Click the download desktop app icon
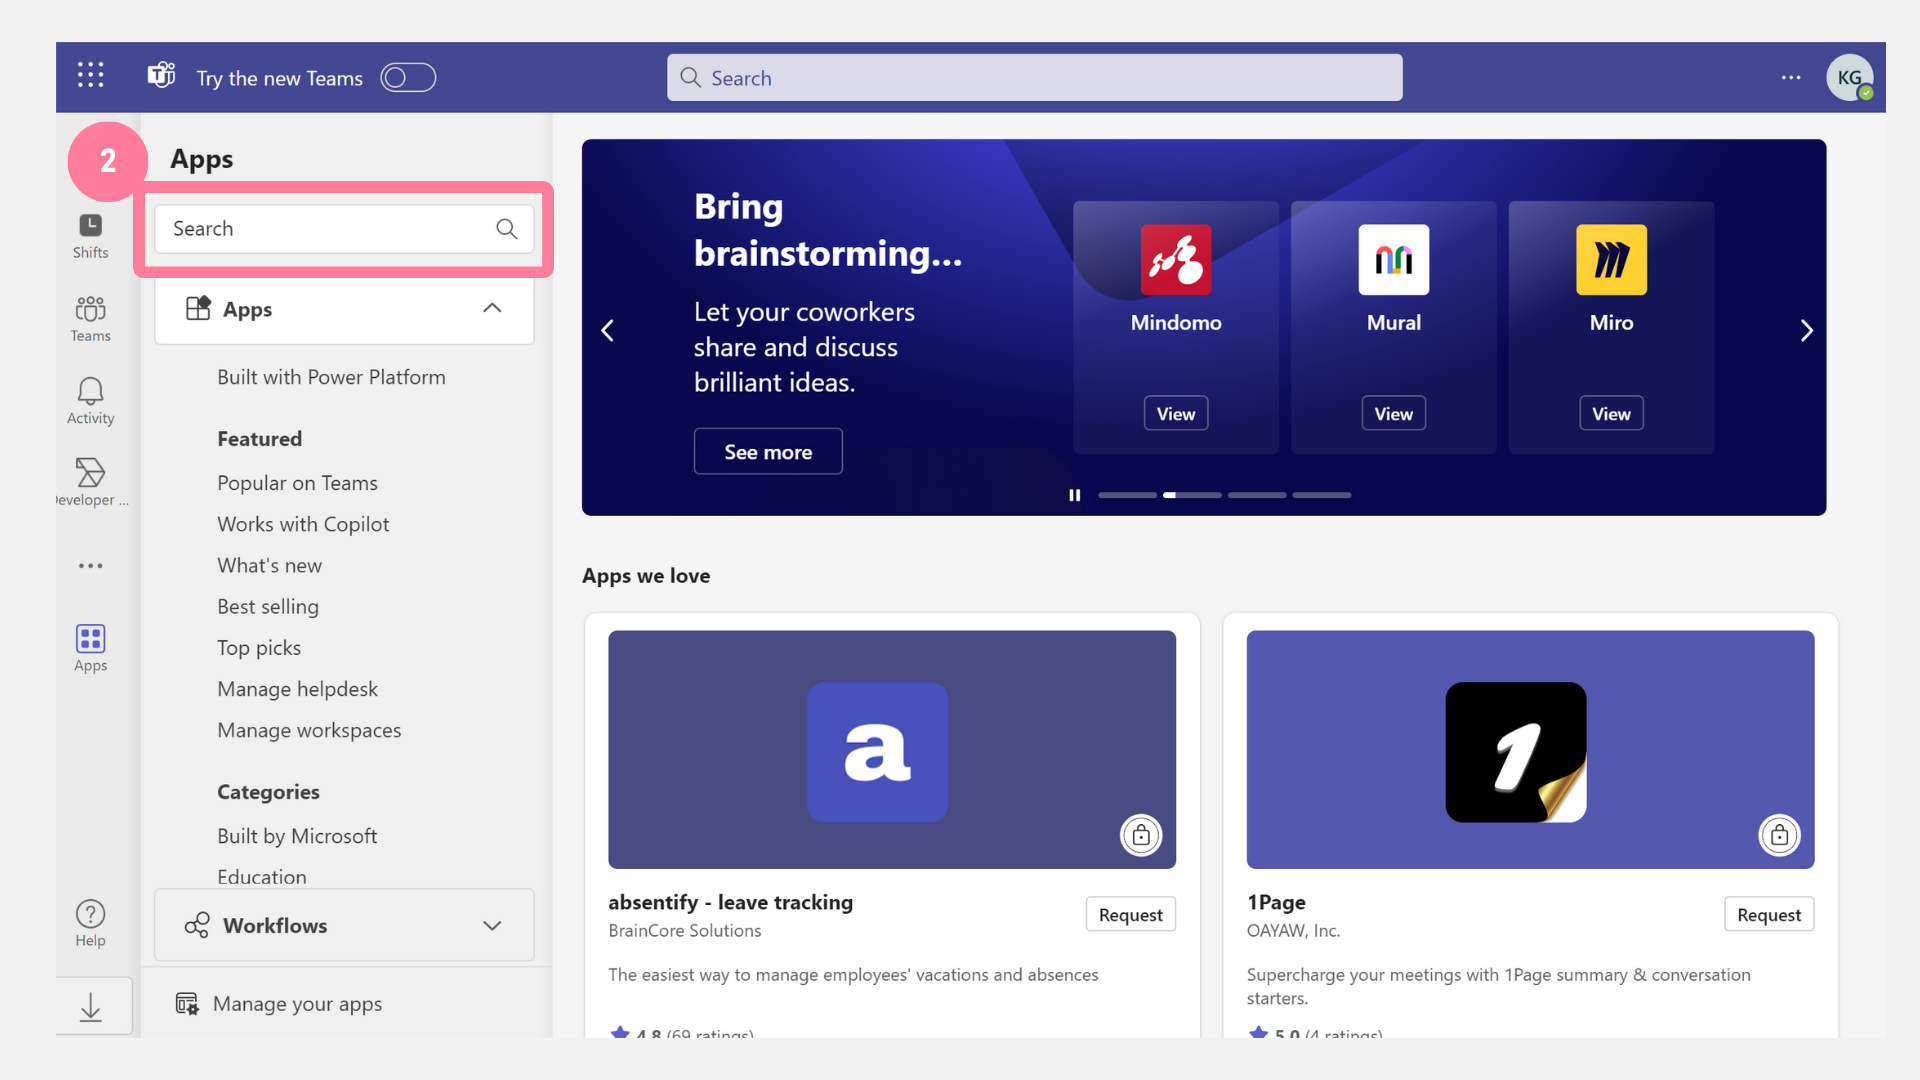The width and height of the screenshot is (1920, 1080). coord(90,1007)
